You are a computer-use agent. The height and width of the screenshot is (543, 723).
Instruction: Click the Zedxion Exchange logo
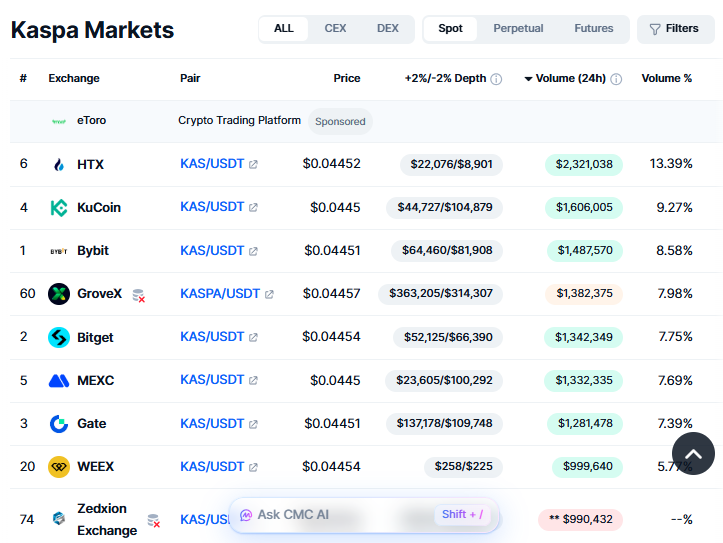pos(59,519)
